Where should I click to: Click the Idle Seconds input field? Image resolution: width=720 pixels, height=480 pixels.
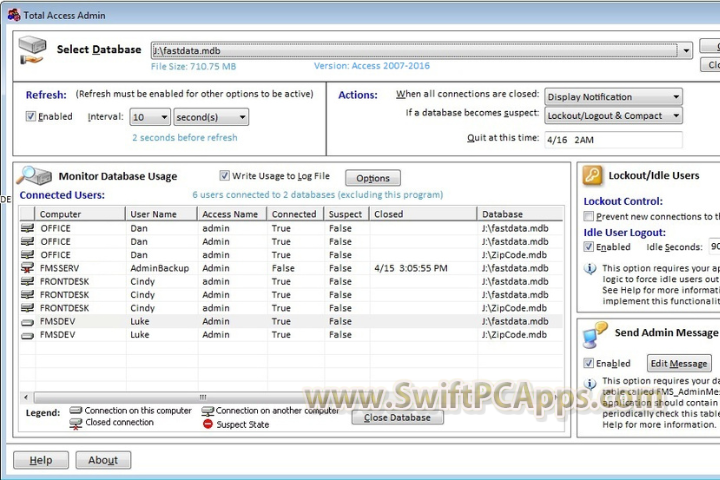(714, 247)
